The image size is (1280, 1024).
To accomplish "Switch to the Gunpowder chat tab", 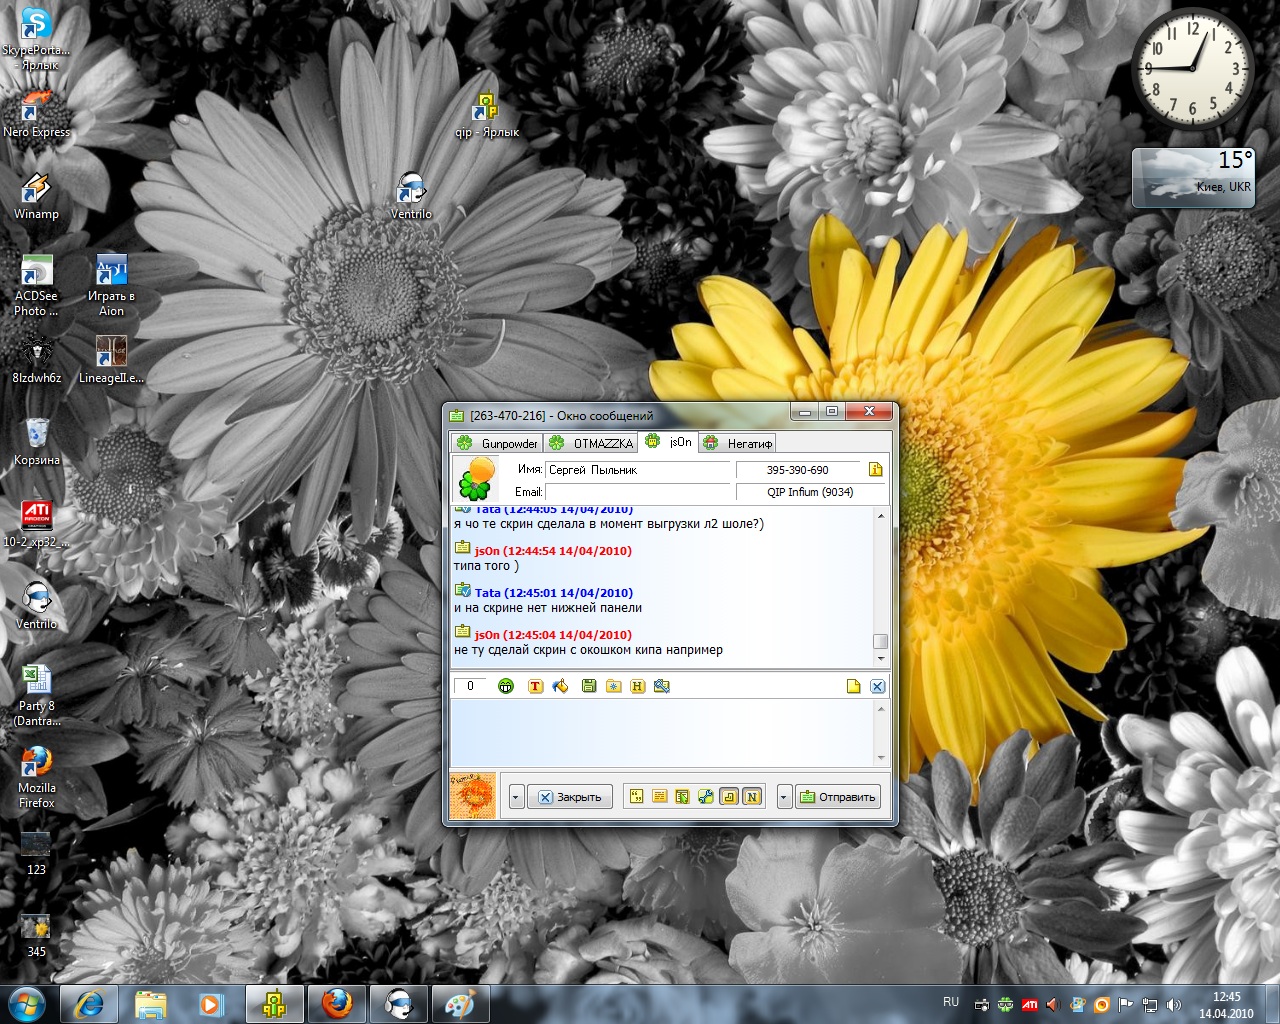I will tap(498, 443).
